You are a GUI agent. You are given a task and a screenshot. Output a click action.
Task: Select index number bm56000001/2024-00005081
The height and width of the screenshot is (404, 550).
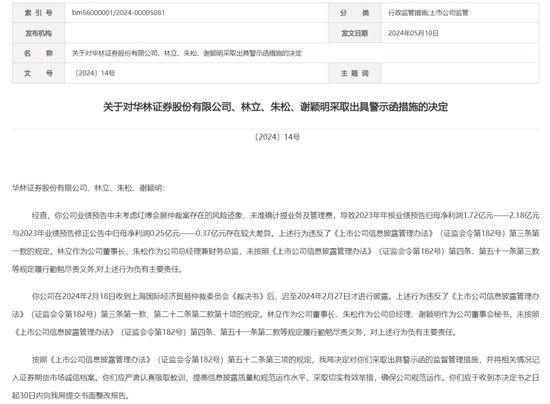coord(118,13)
